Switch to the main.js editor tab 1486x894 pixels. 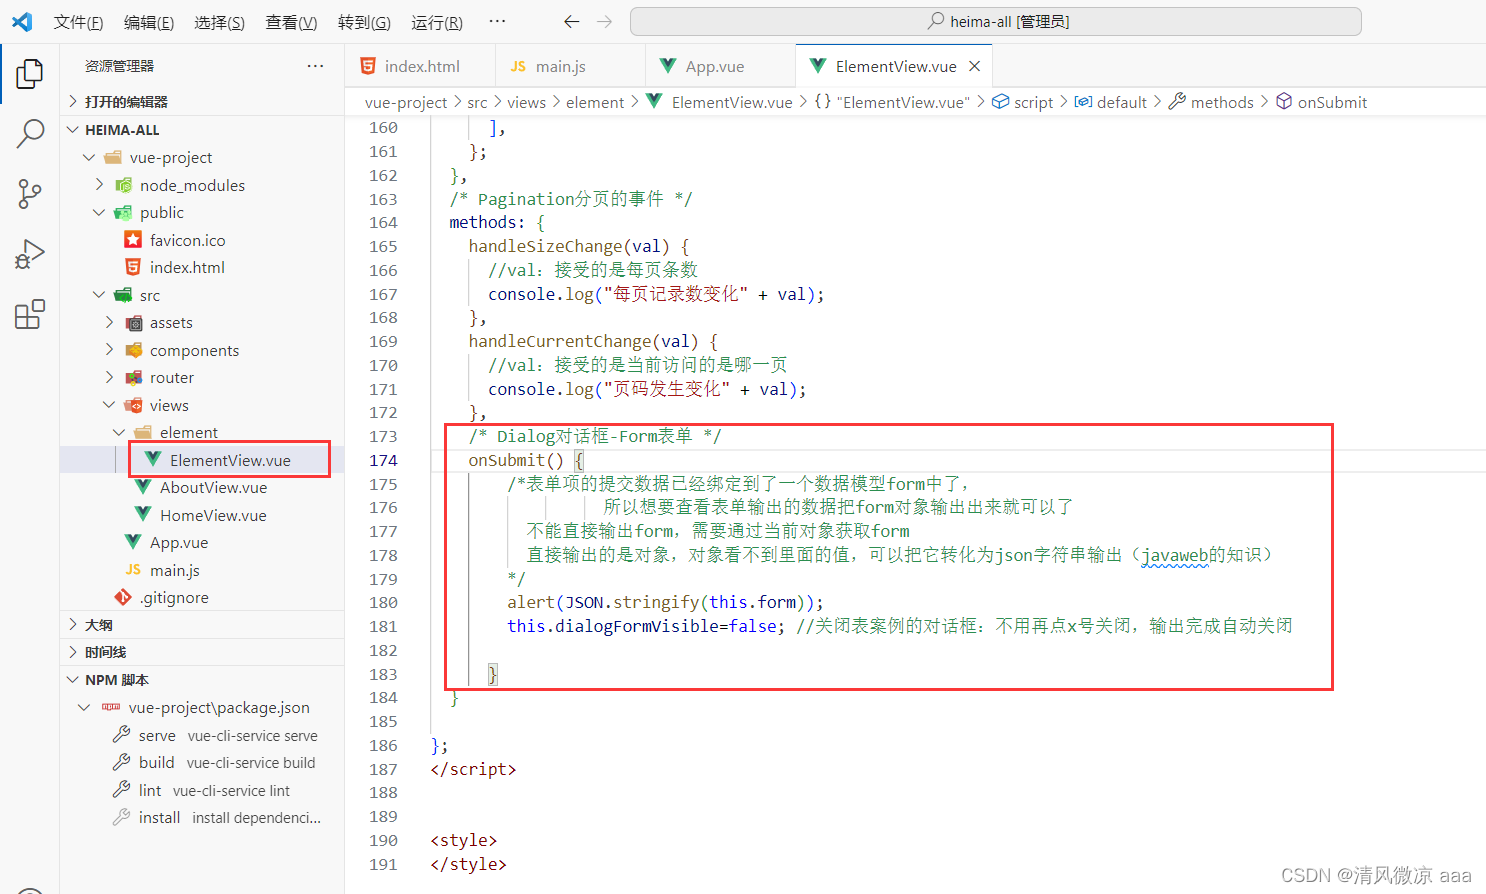pos(570,66)
